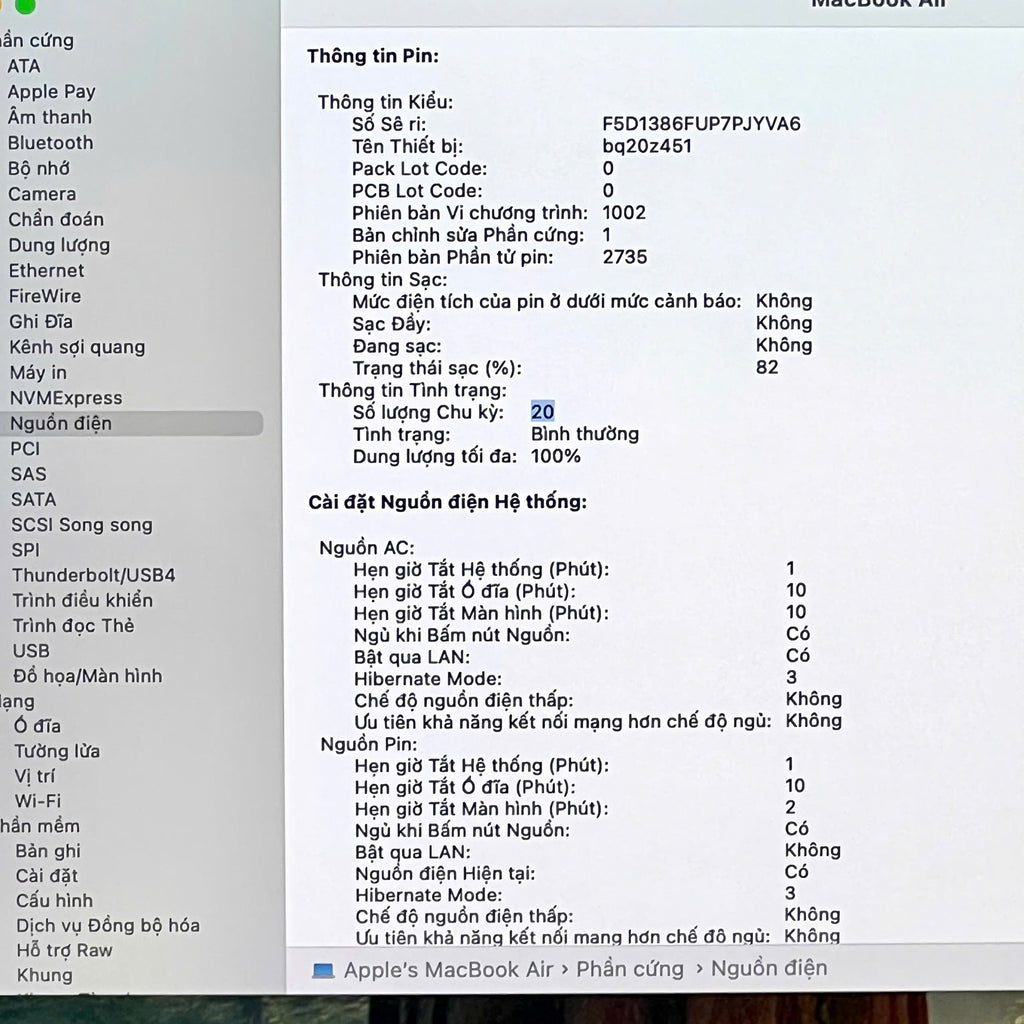
Task: Select USB in the sidebar
Action: click(31, 651)
